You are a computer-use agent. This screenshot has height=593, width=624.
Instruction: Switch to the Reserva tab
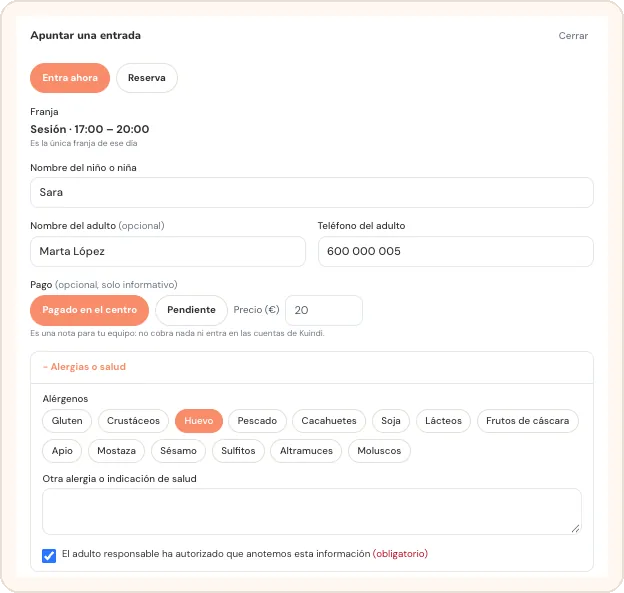tap(146, 78)
